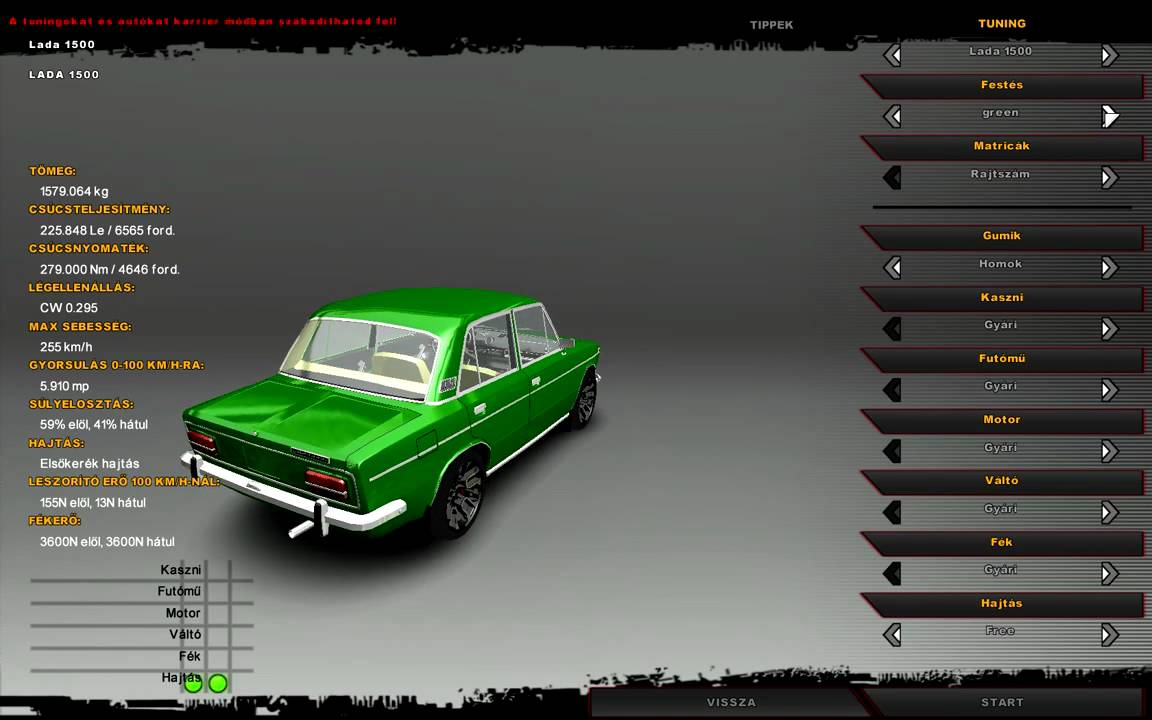Click left arrow next to Rajtszám decal
Viewport: 1152px width, 720px height.
pos(892,178)
